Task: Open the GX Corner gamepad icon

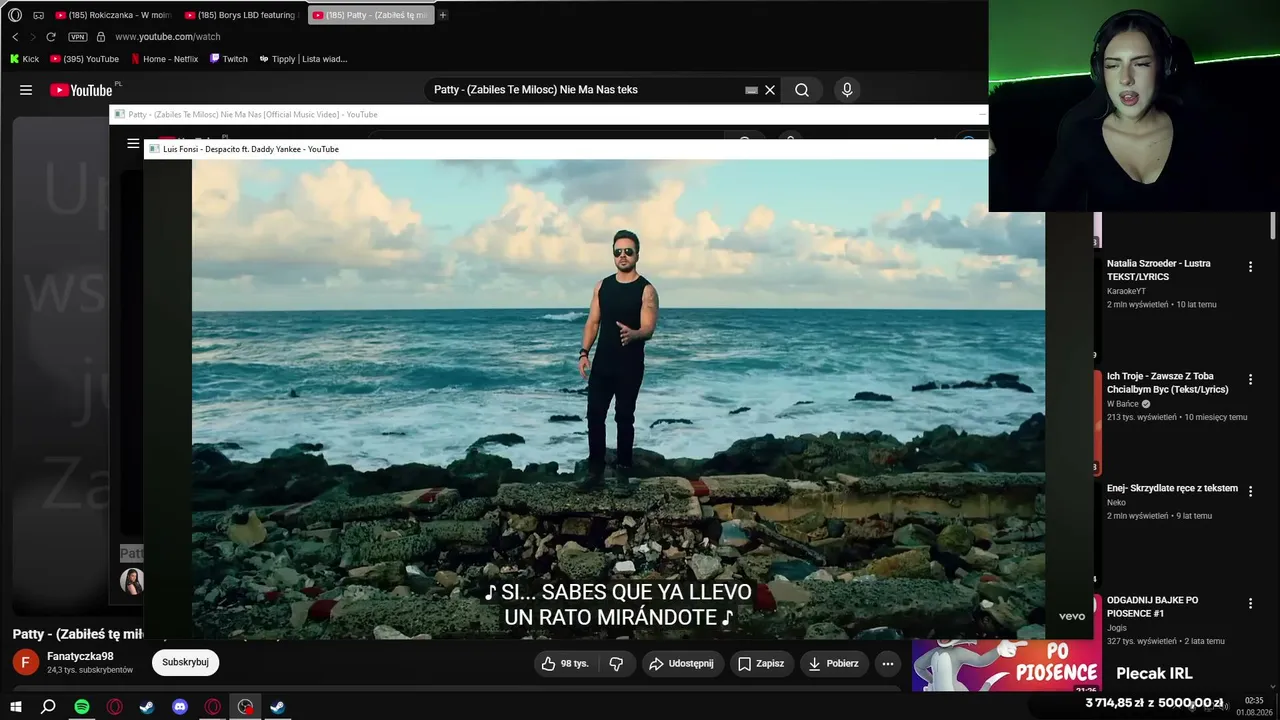Action: [38, 15]
